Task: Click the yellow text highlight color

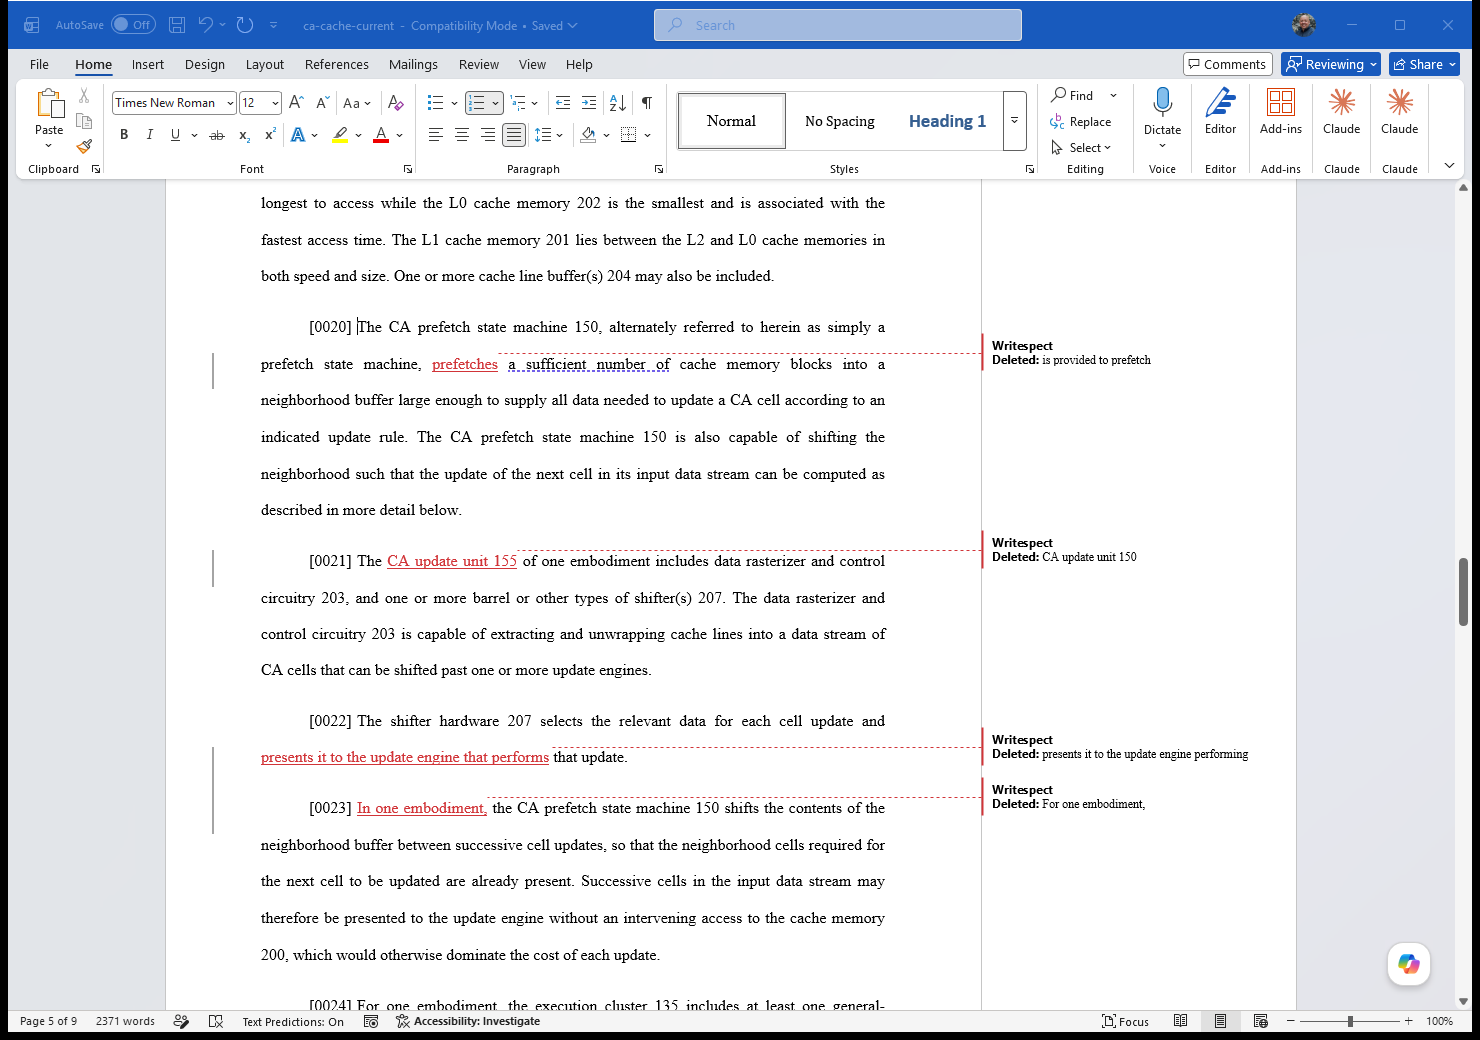Action: pyautogui.click(x=340, y=134)
